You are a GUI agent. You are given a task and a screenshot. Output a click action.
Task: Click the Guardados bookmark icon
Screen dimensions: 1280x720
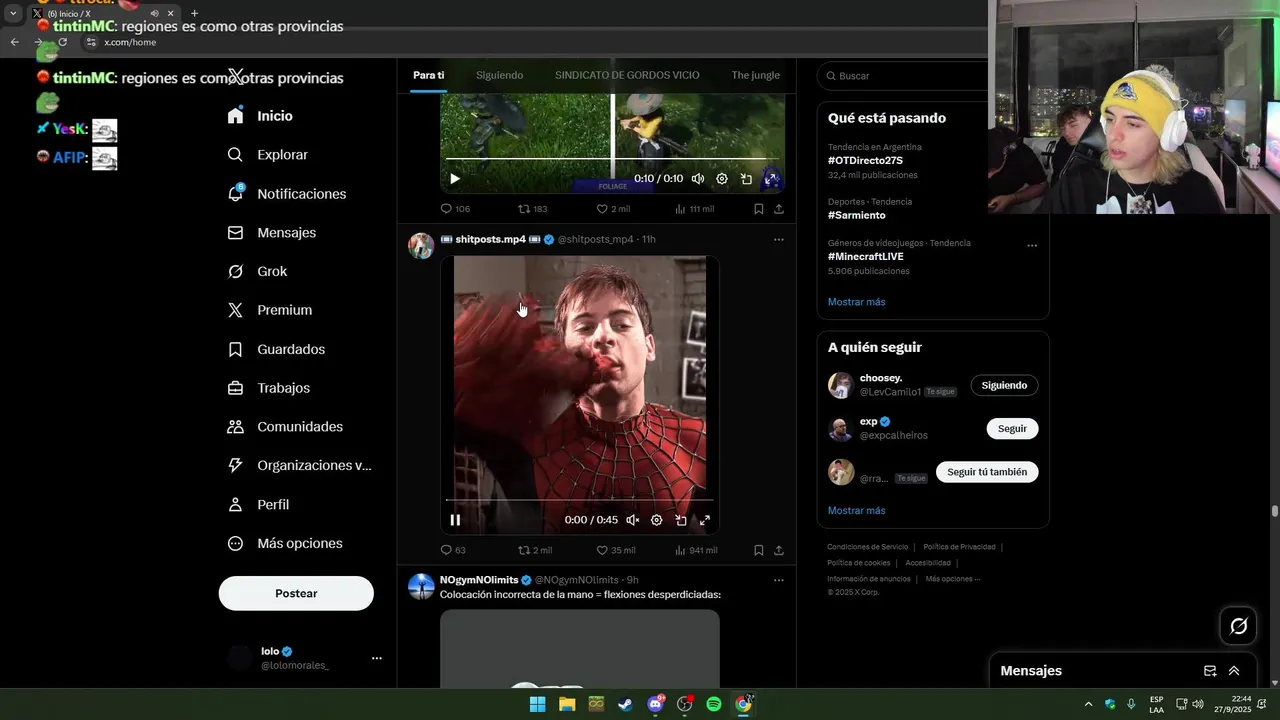235,349
